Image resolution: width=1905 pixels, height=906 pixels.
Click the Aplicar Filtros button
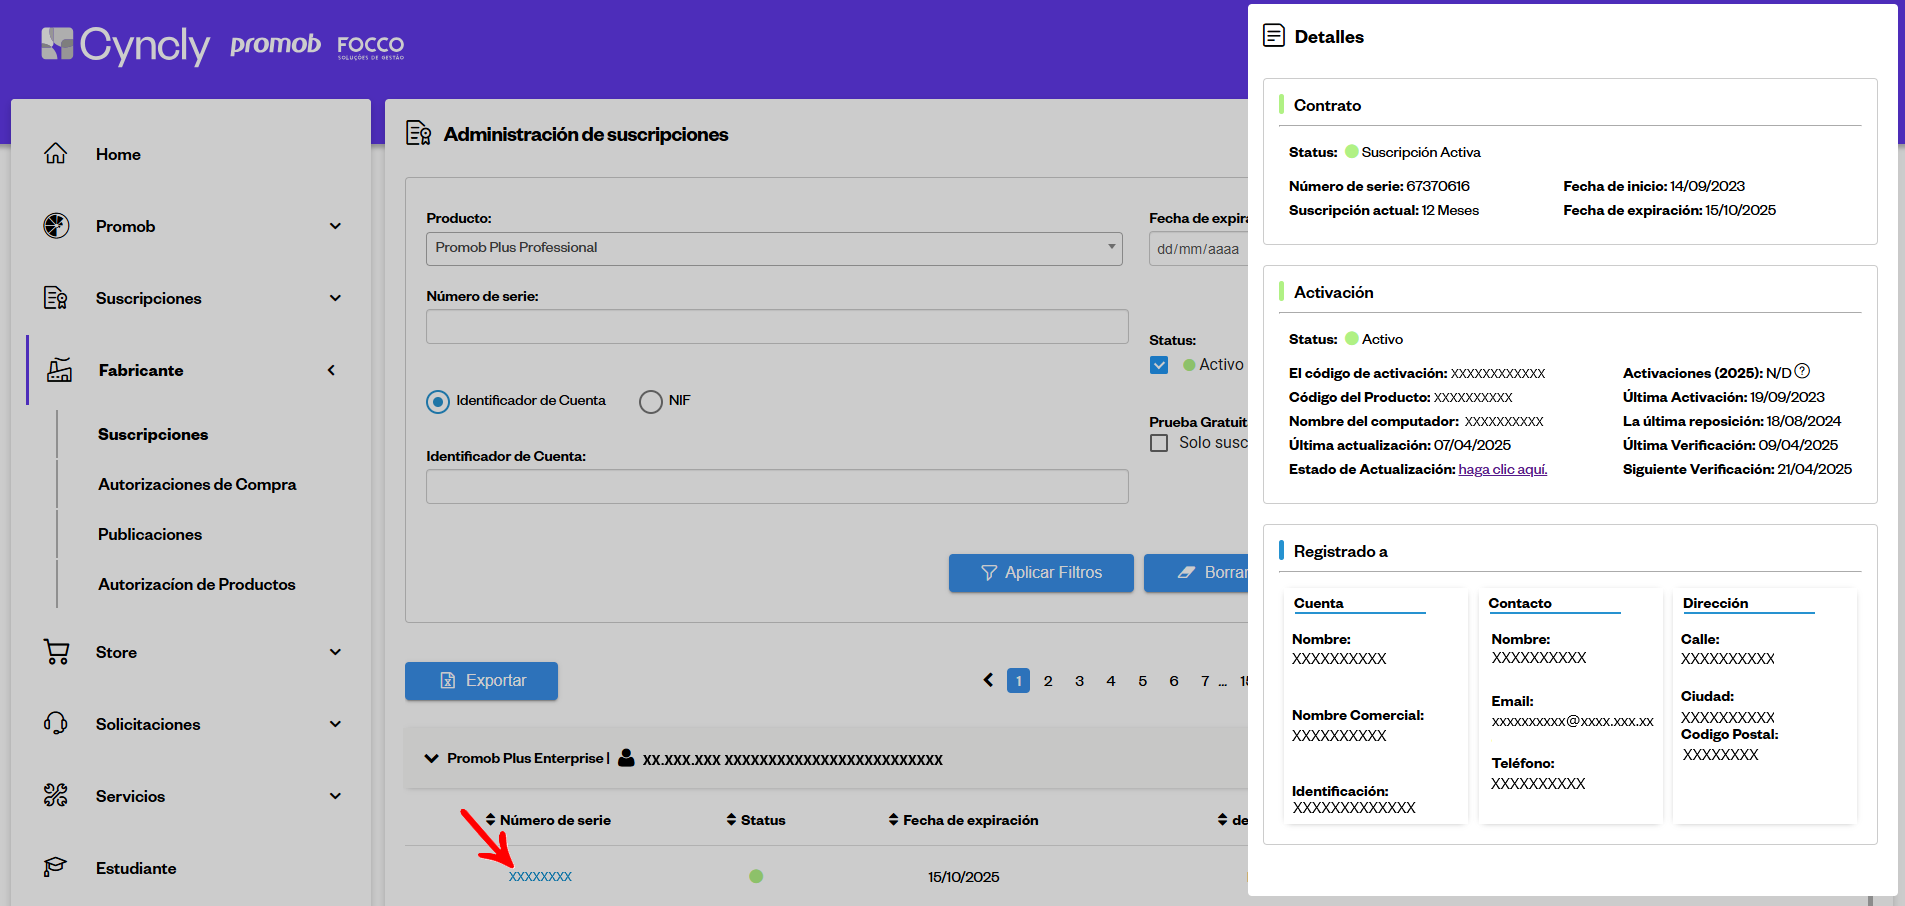(1040, 573)
